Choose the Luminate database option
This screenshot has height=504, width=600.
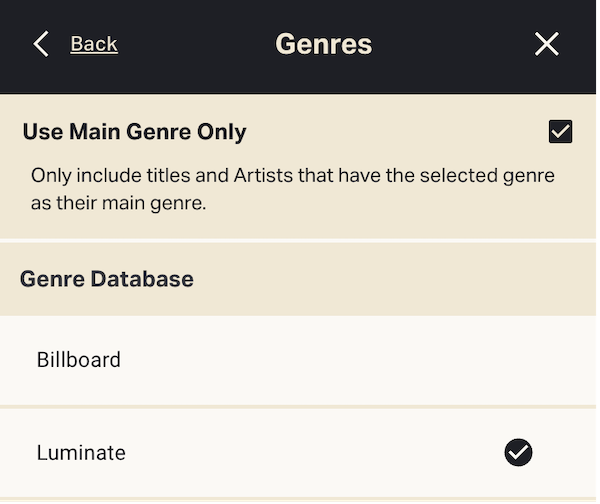[300, 453]
